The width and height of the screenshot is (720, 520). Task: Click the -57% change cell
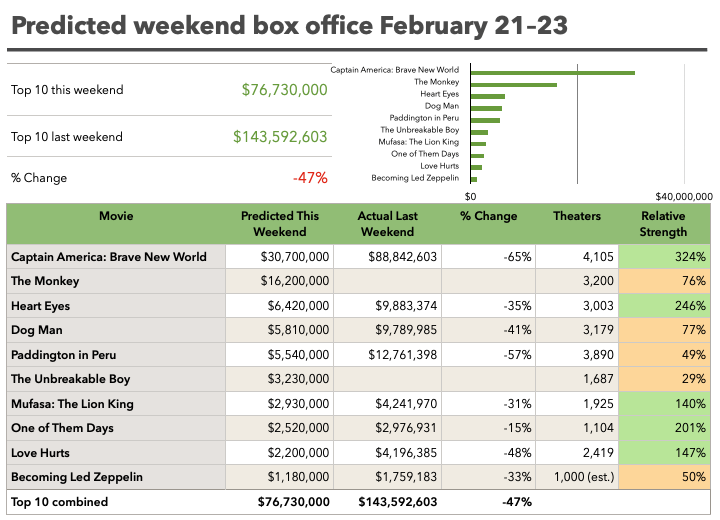pyautogui.click(x=489, y=355)
